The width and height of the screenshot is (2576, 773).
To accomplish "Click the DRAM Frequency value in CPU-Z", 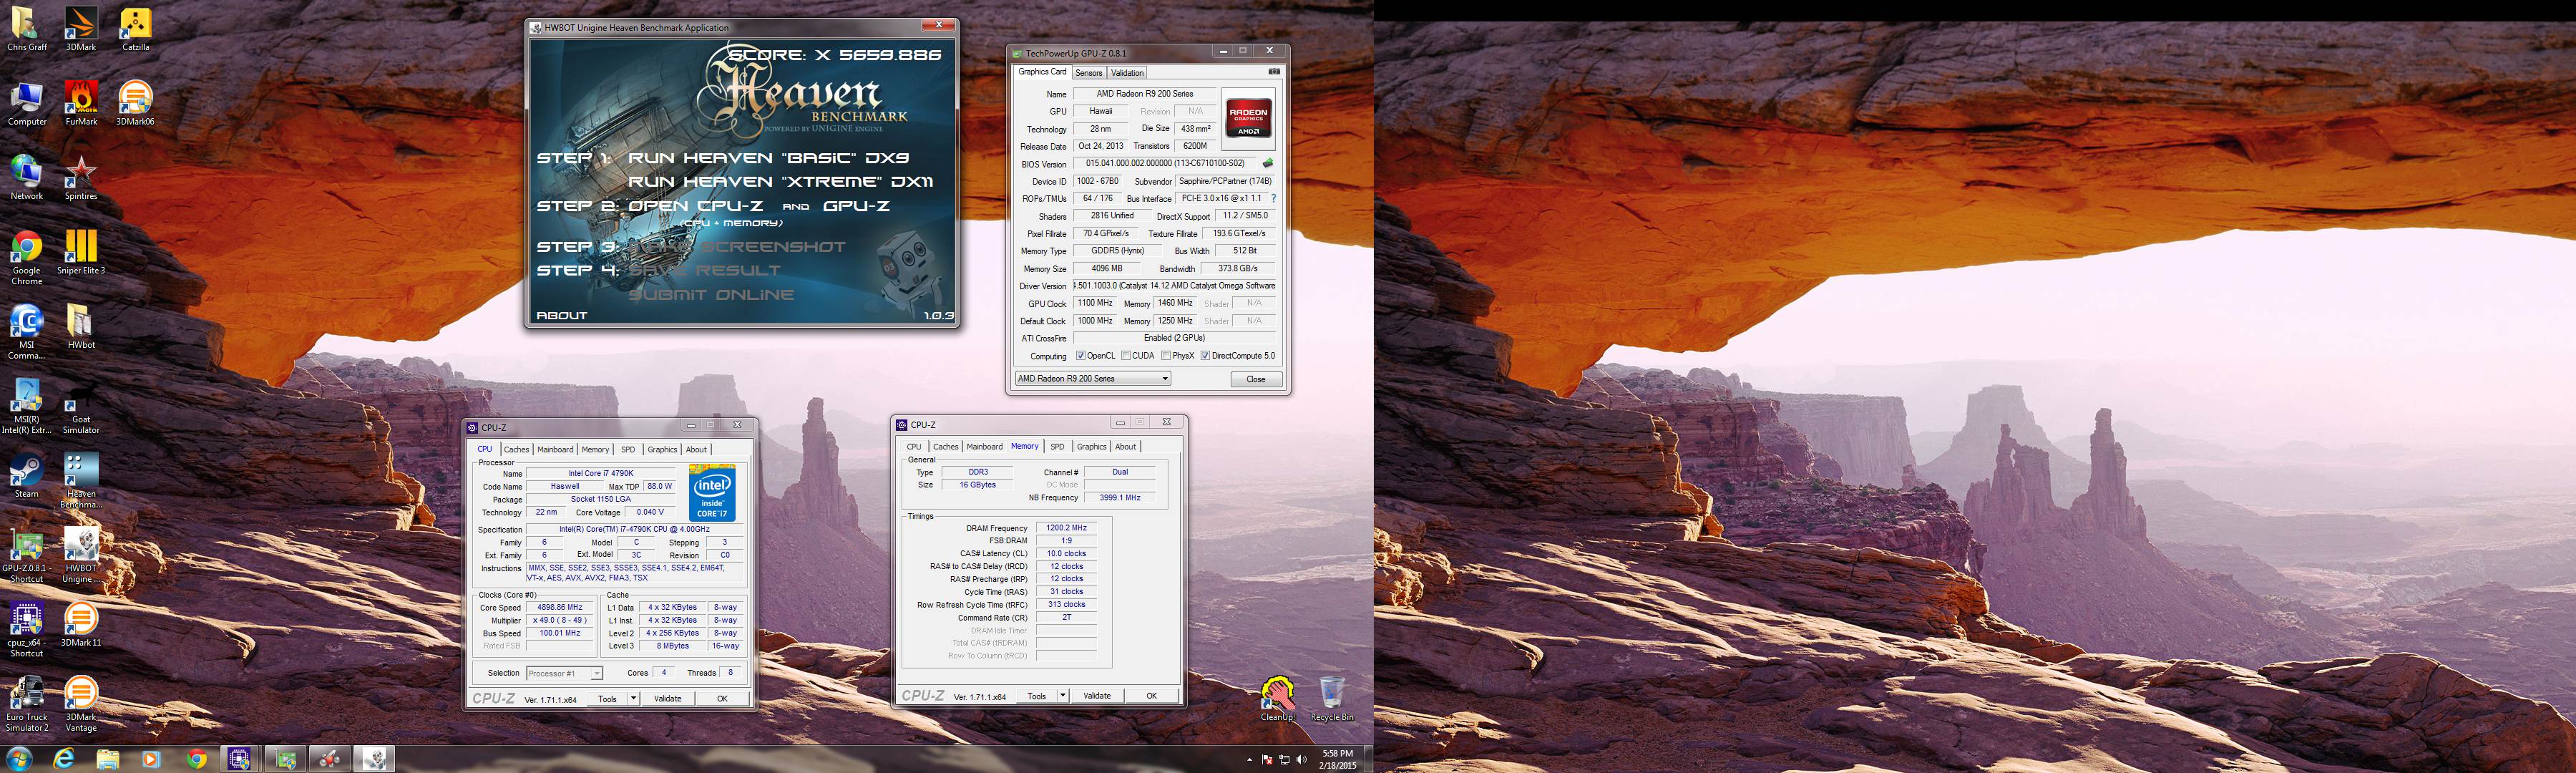I will [1066, 528].
